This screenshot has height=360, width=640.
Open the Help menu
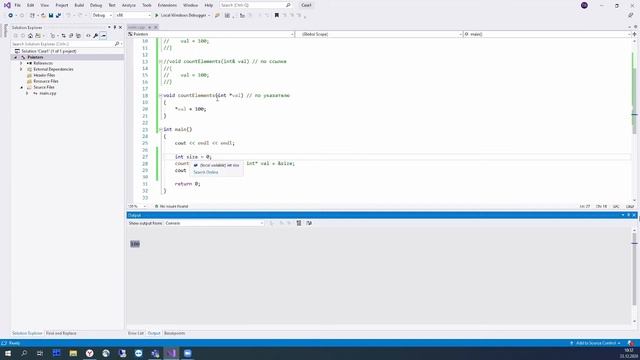click(209, 5)
